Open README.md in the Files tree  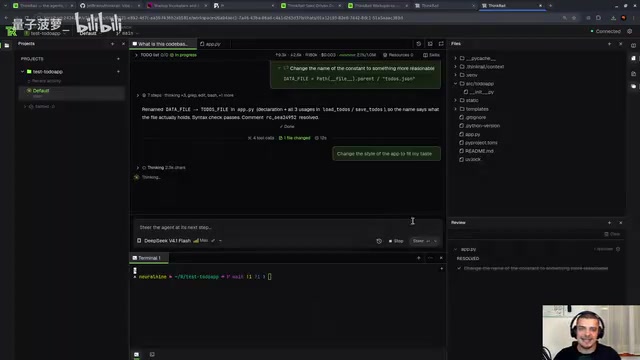pyautogui.click(x=479, y=151)
